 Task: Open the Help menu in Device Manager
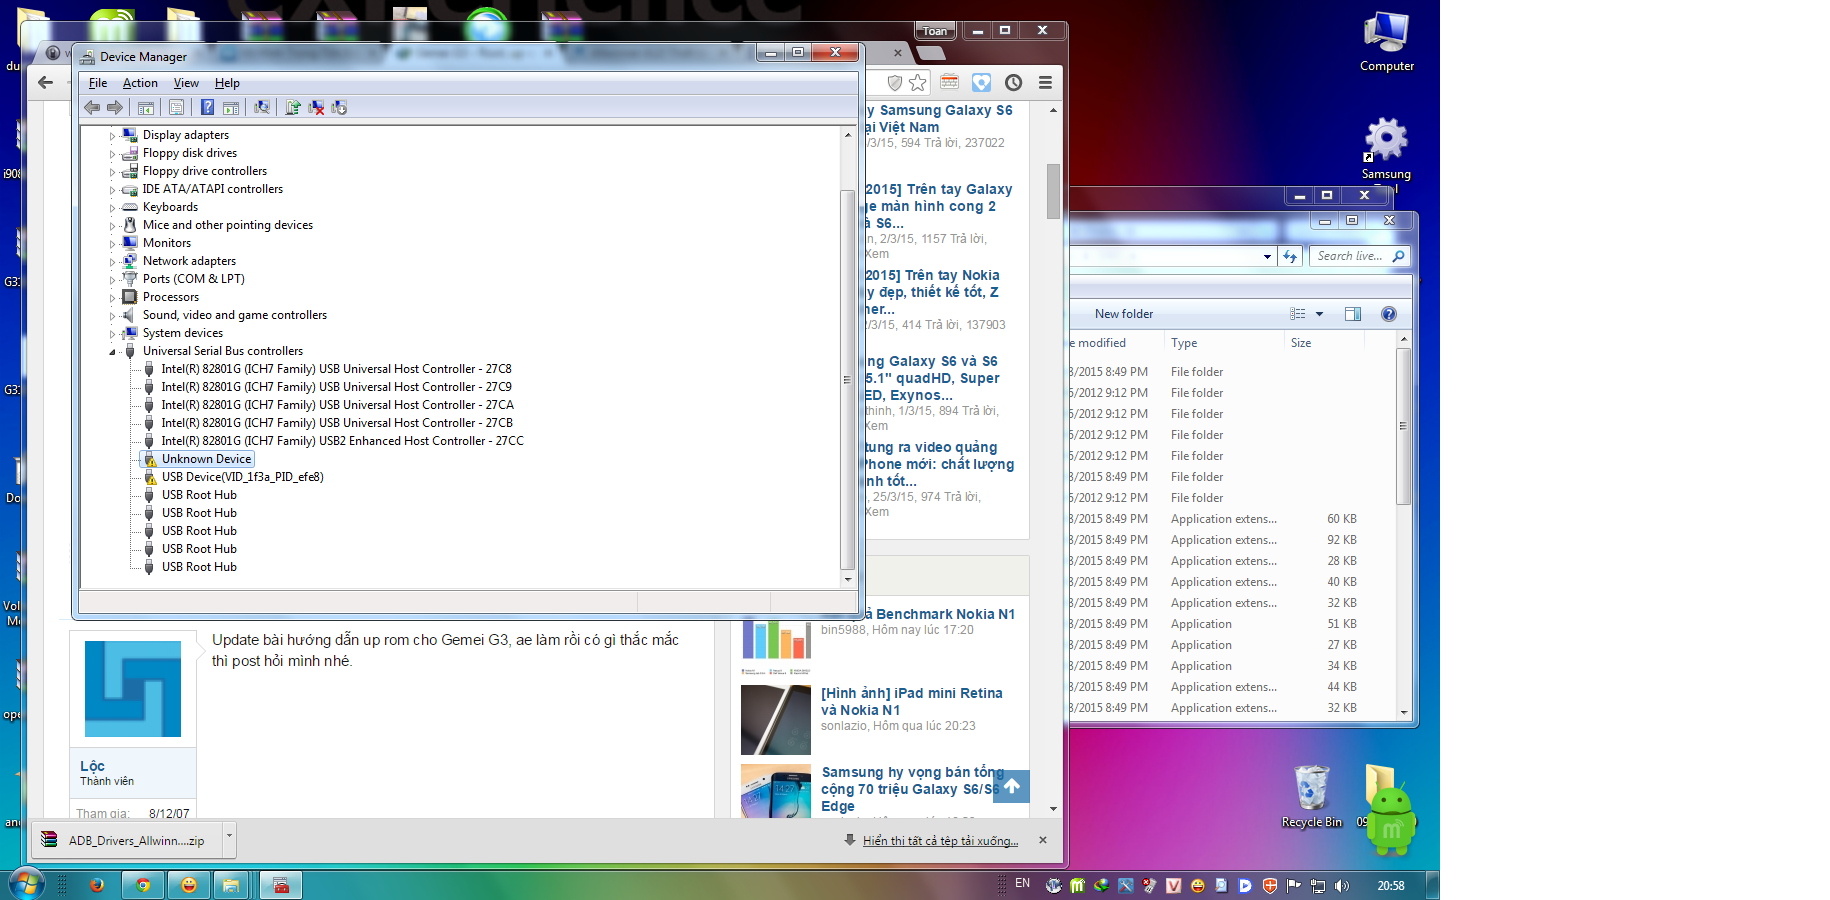point(227,83)
